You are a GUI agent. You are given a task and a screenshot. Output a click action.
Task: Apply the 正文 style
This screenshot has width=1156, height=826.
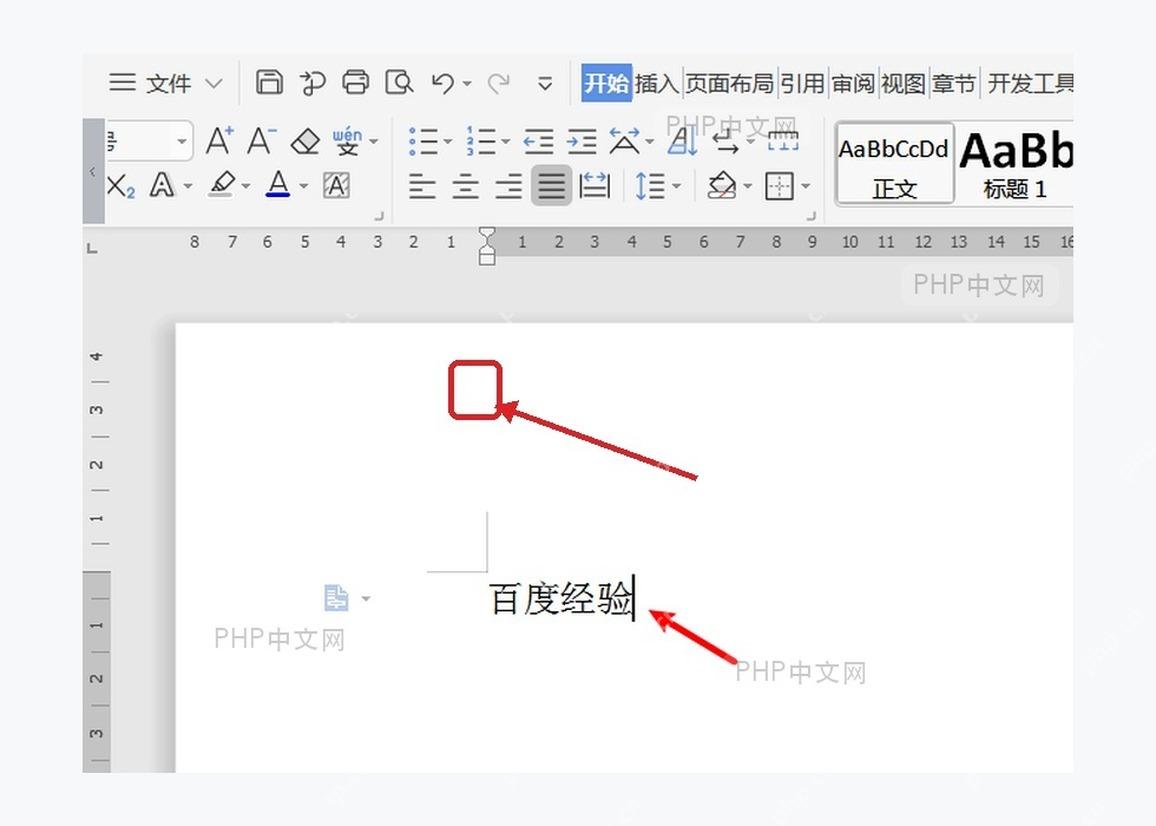click(894, 164)
